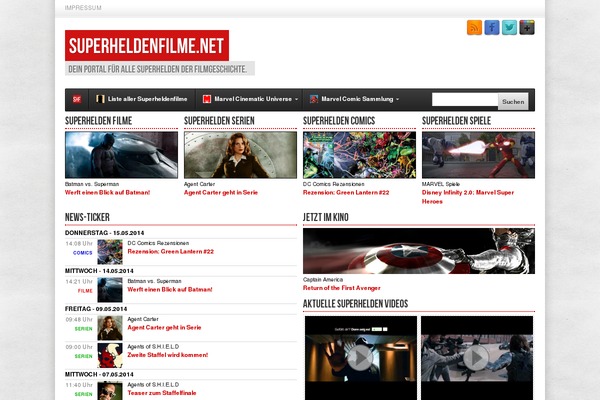The width and height of the screenshot is (600, 400).
Task: Open S.H.I.E.L.D. thumbnail beside Zweite Staffel
Action: click(x=110, y=355)
